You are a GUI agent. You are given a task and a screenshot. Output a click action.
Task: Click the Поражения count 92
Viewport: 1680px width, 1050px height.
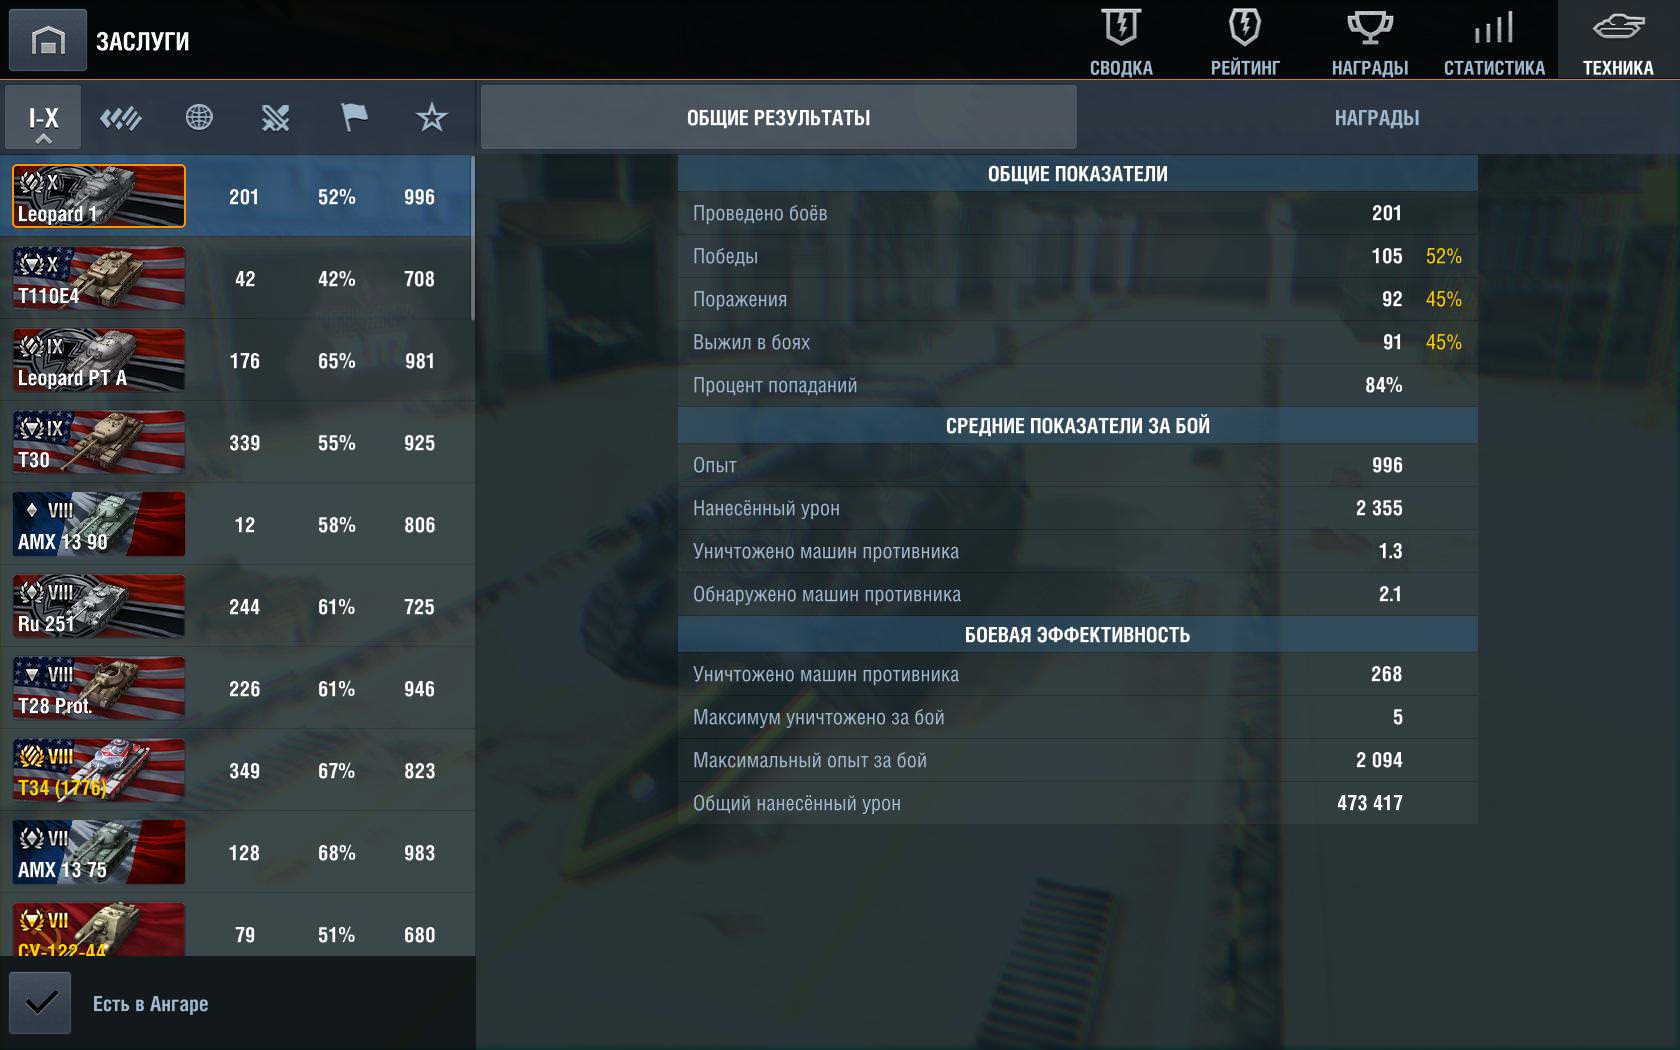coord(1392,299)
